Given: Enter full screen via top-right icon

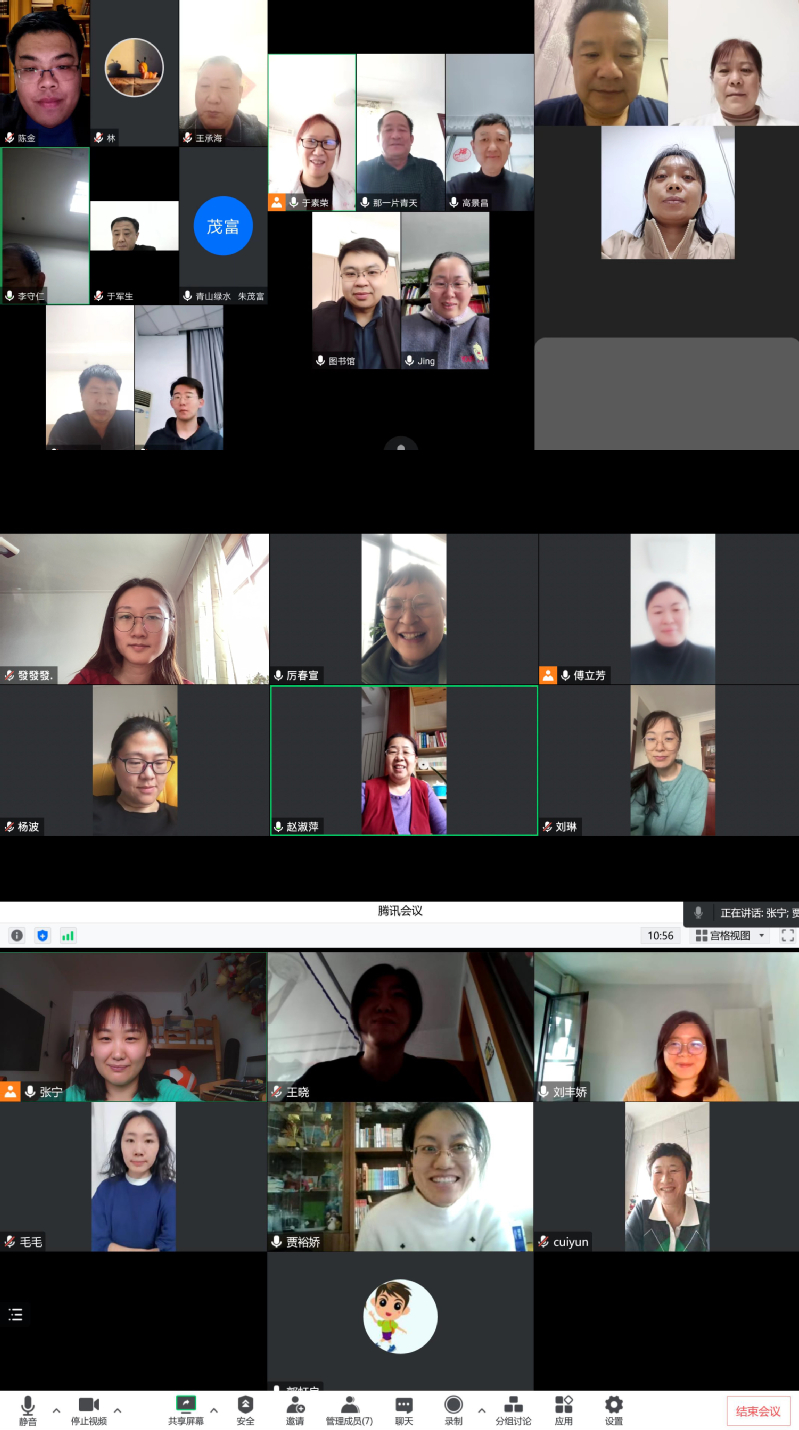Looking at the screenshot, I should click(787, 936).
